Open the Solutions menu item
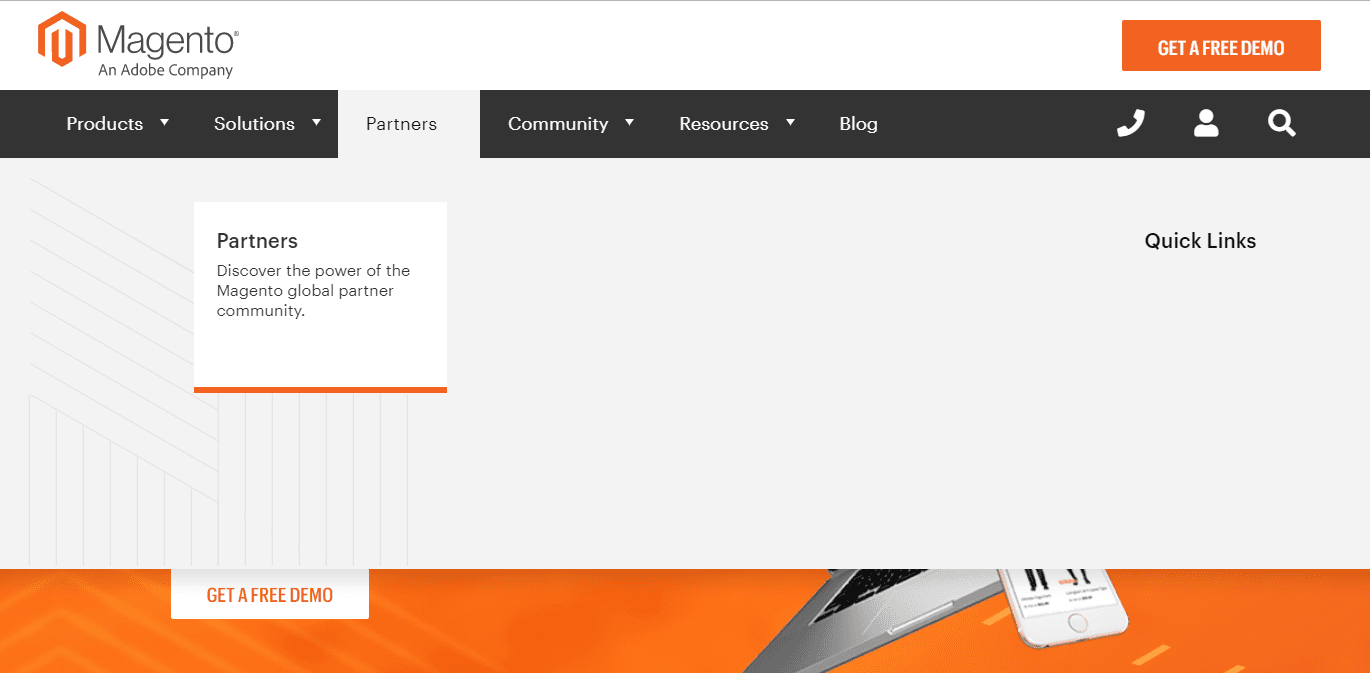This screenshot has width=1370, height=673. point(254,124)
